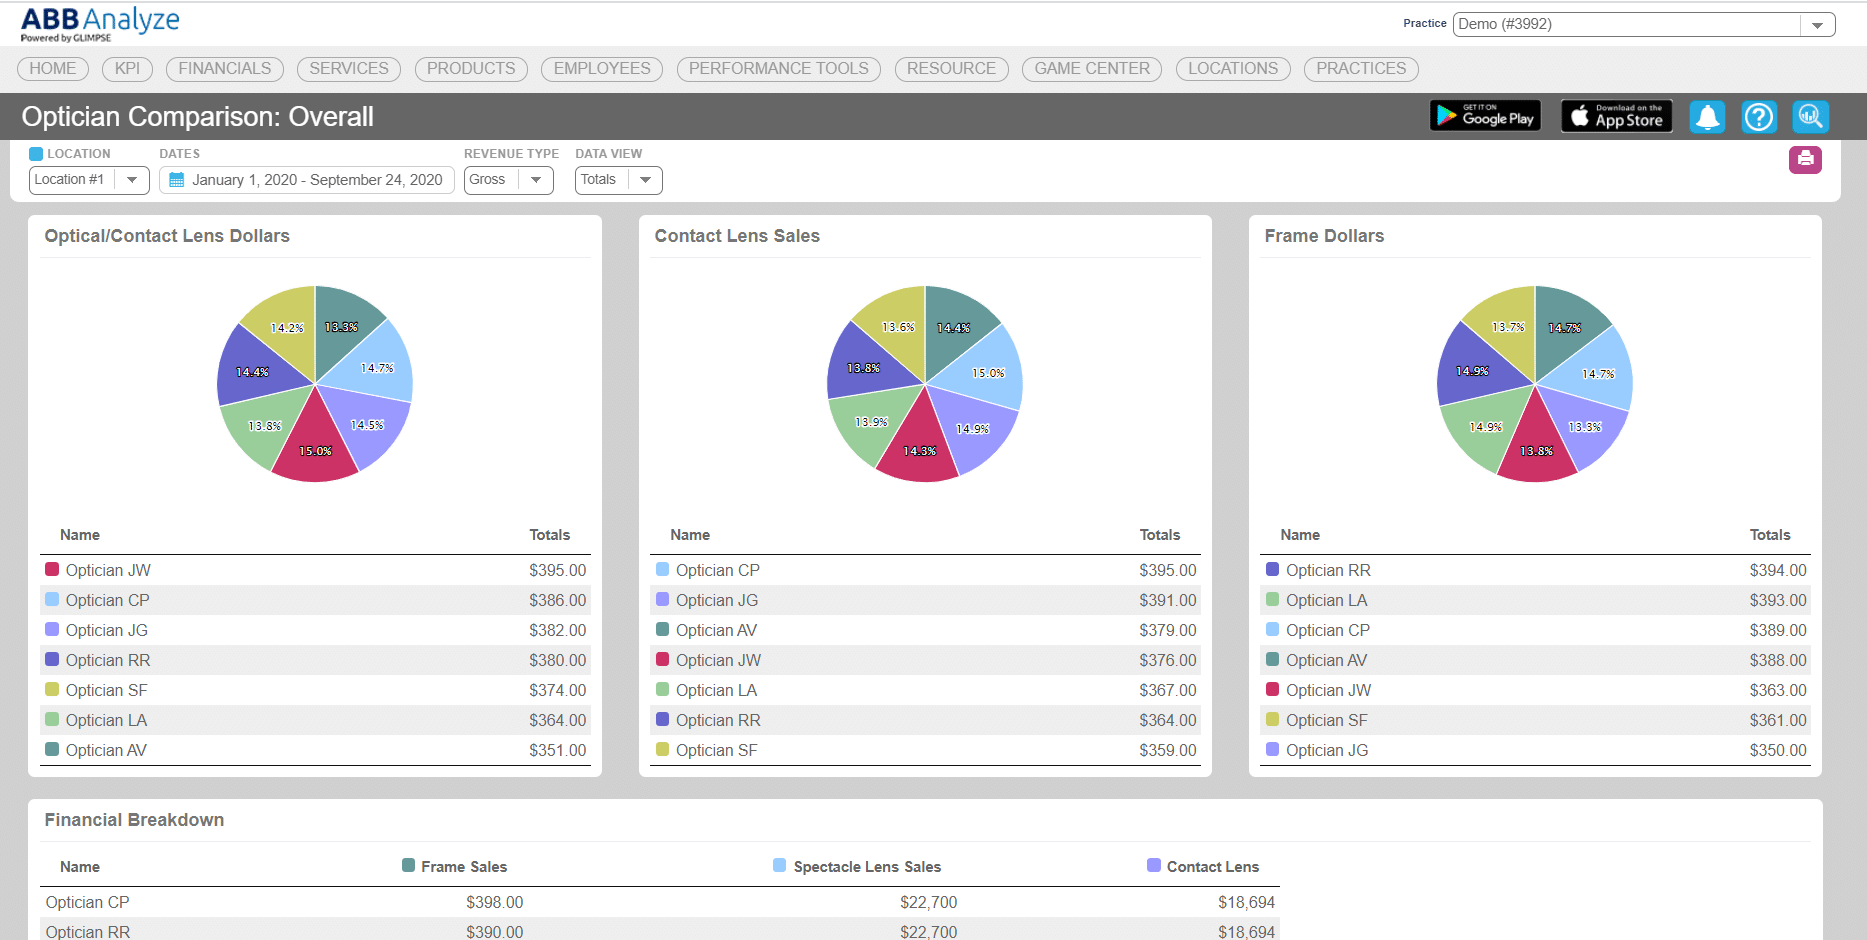This screenshot has height=940, width=1867.
Task: Sort Frame Dollars table by Totals header
Action: (x=1769, y=535)
